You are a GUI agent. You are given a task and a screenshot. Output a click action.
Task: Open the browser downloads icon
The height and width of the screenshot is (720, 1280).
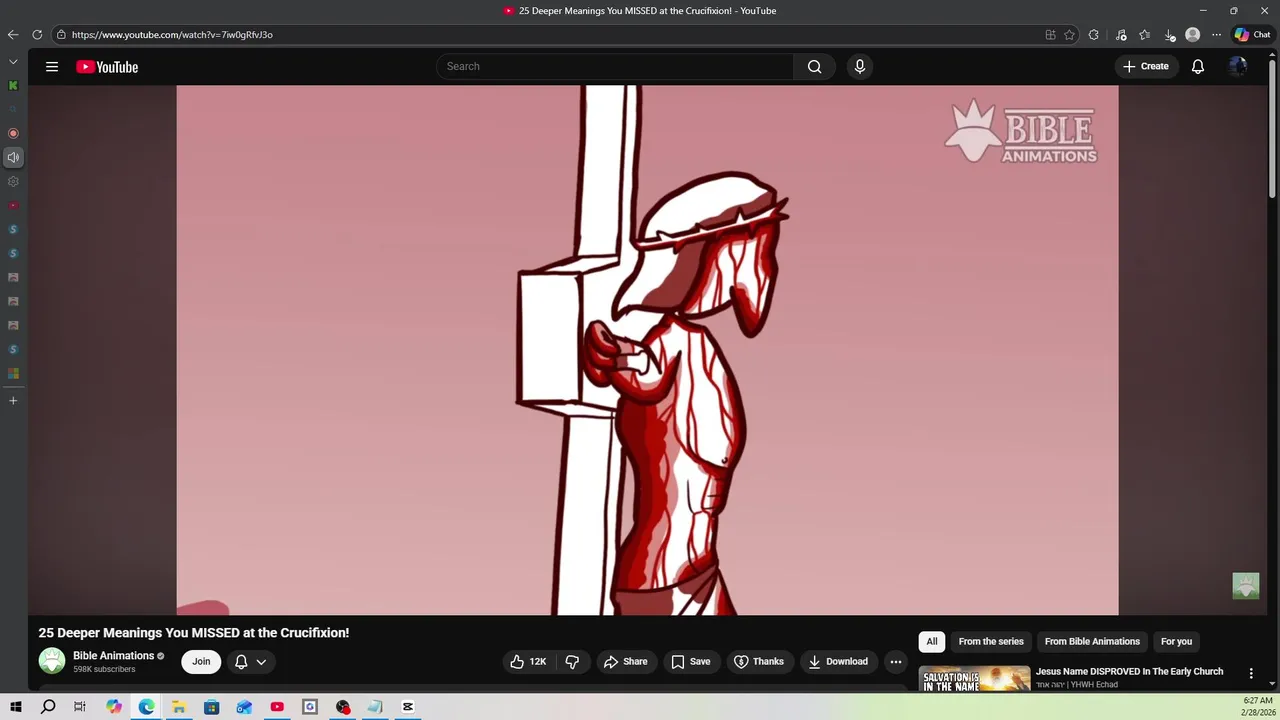(1169, 35)
